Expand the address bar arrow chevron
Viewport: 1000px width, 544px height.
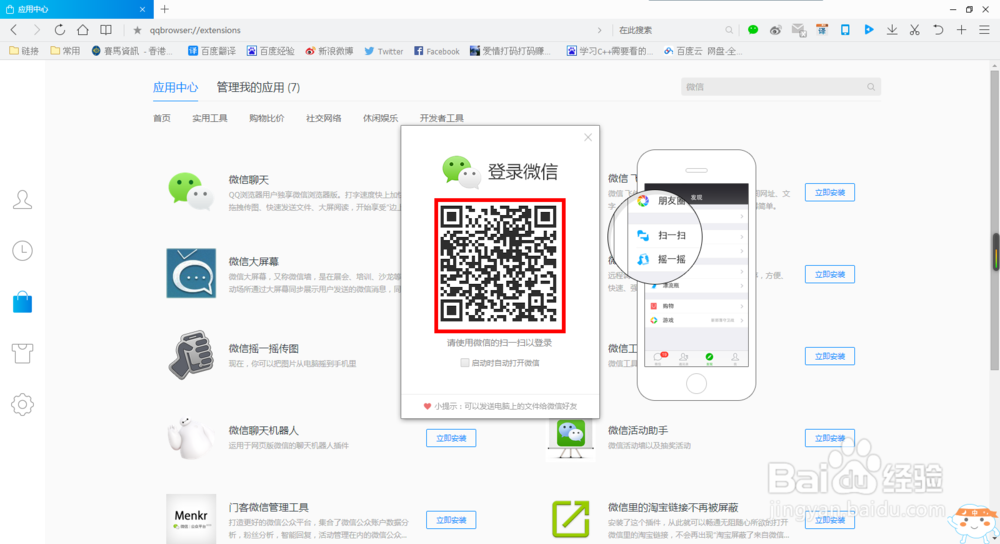[x=599, y=30]
